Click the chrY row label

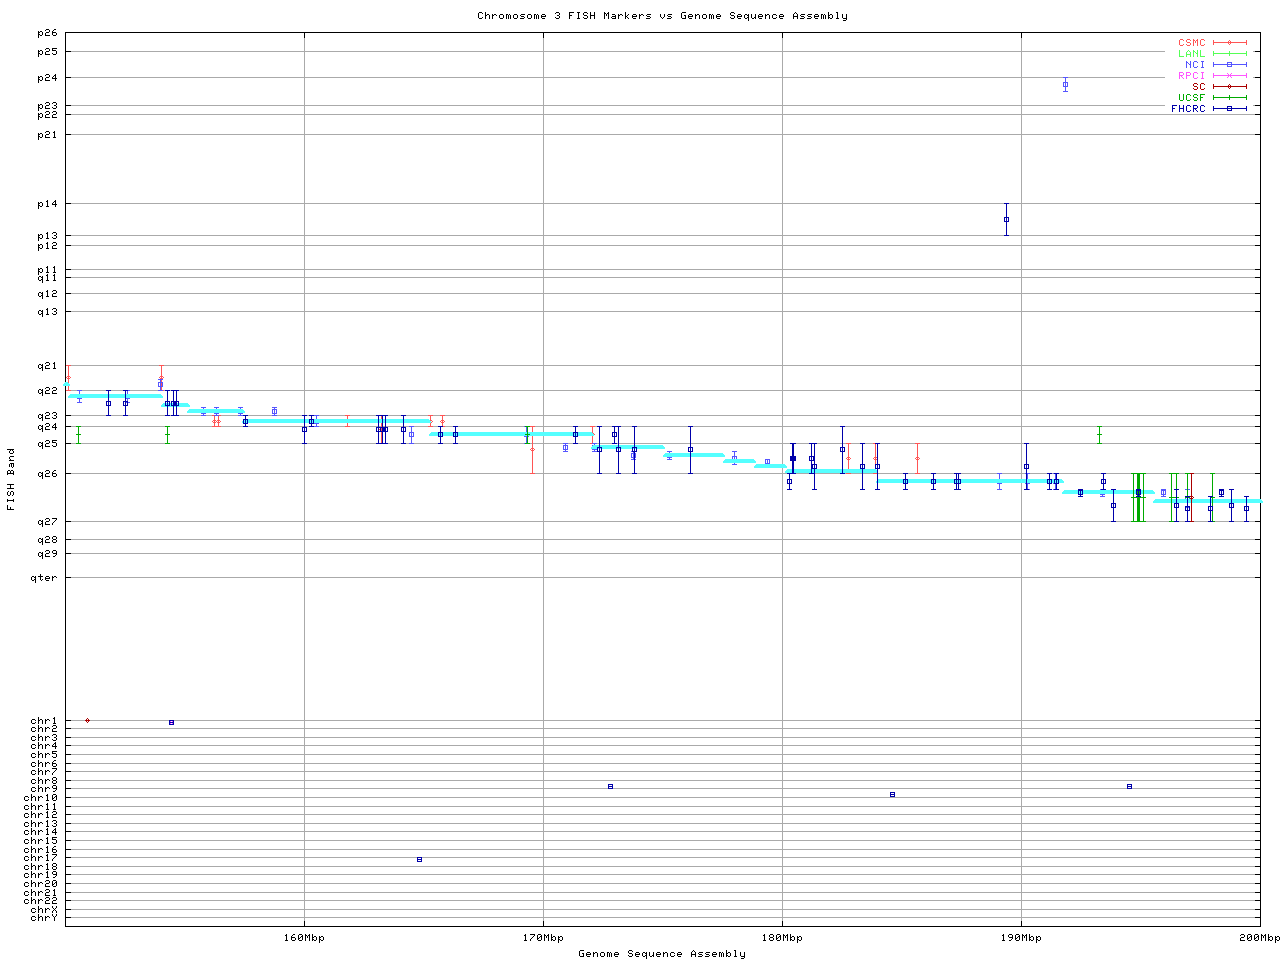[44, 917]
